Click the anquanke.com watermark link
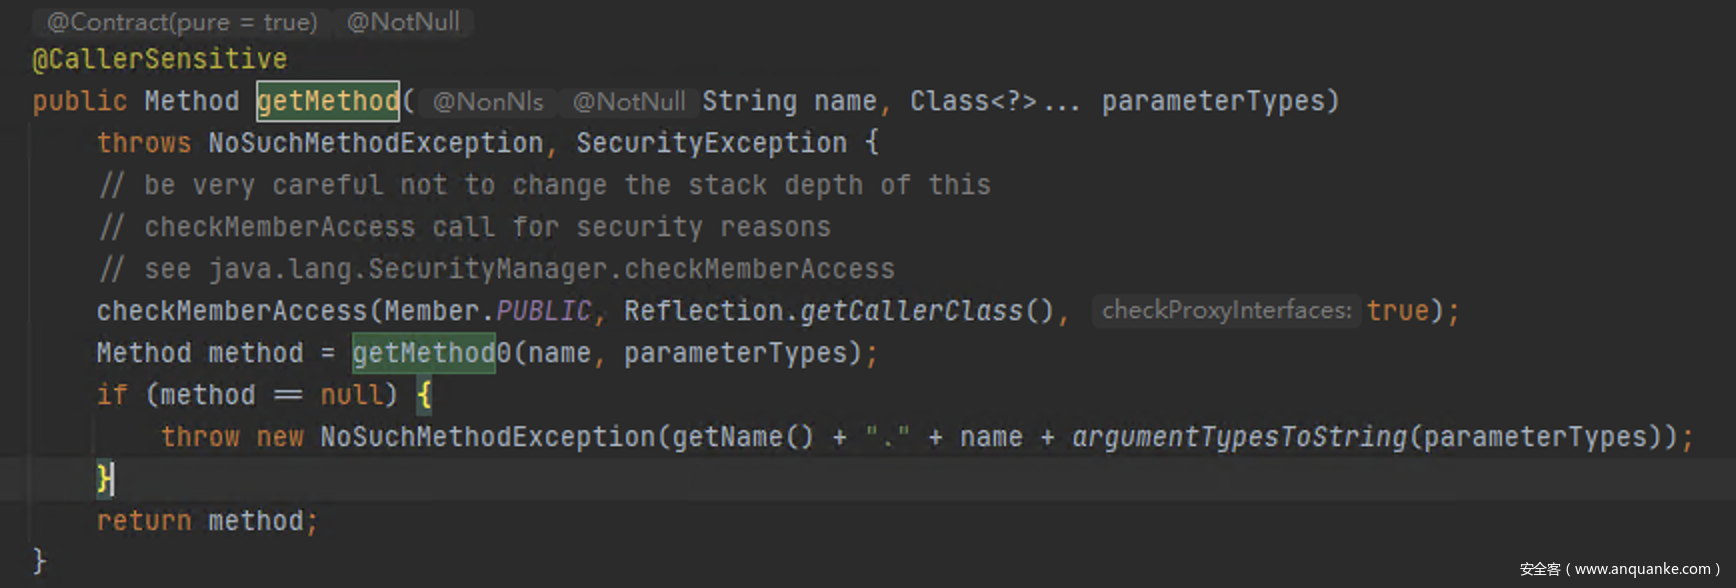The image size is (1736, 588). click(x=1620, y=569)
